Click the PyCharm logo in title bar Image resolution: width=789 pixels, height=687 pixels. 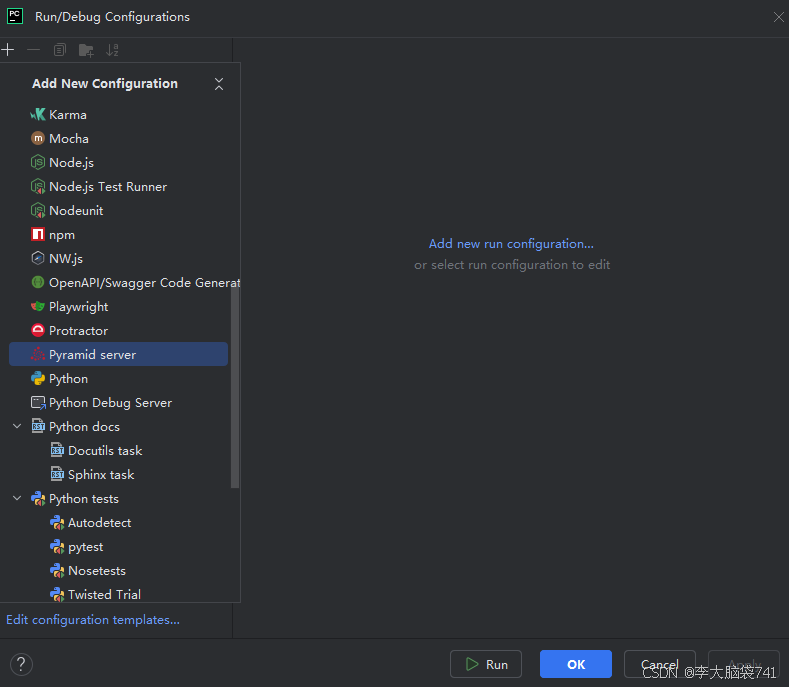click(15, 16)
